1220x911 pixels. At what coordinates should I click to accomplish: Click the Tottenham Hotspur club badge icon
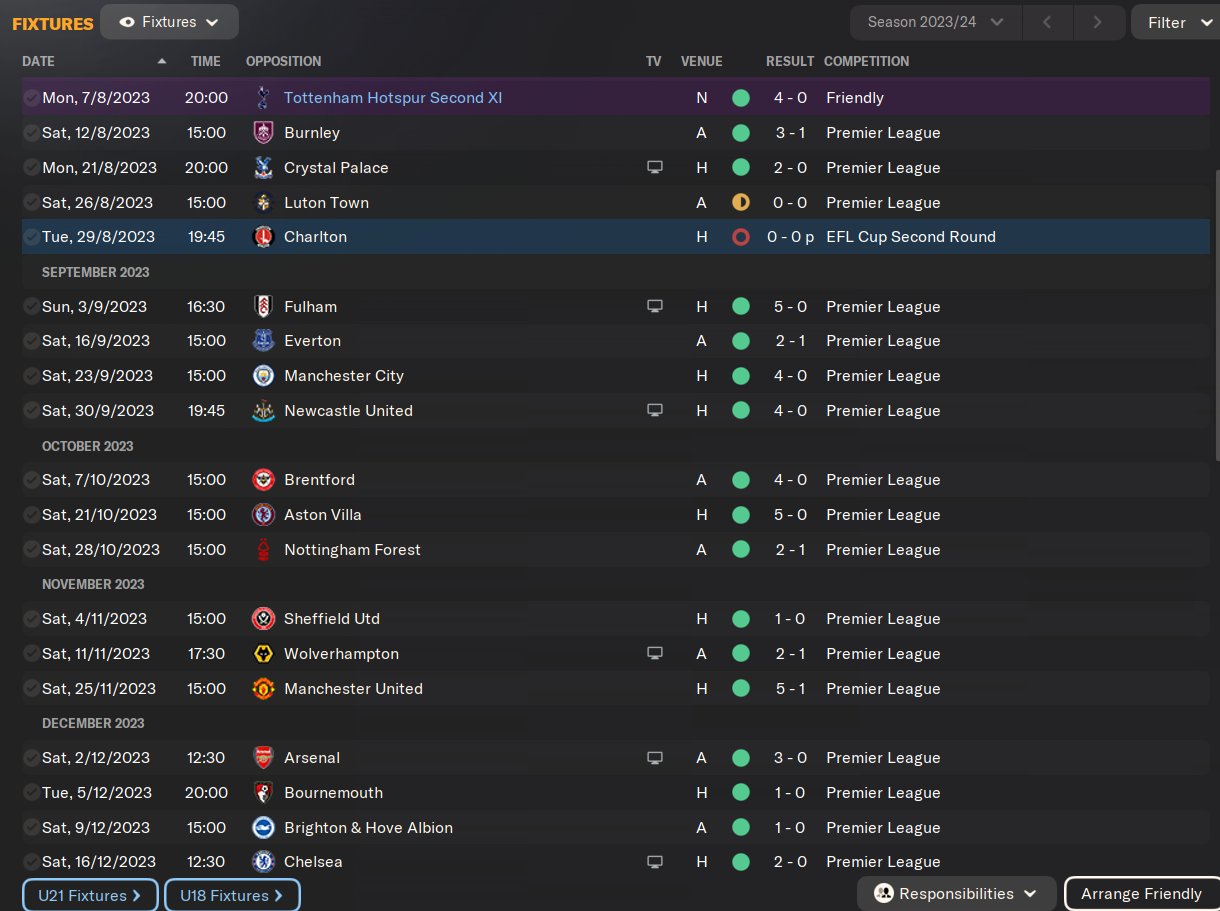tap(263, 98)
